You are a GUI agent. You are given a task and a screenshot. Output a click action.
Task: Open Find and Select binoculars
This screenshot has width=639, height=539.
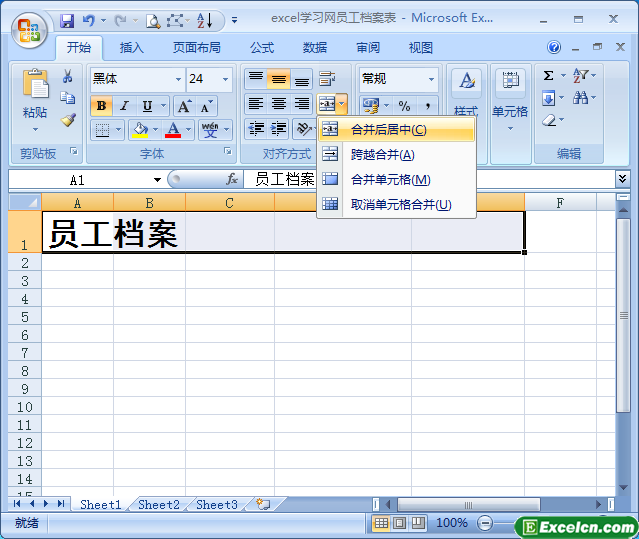pyautogui.click(x=580, y=98)
